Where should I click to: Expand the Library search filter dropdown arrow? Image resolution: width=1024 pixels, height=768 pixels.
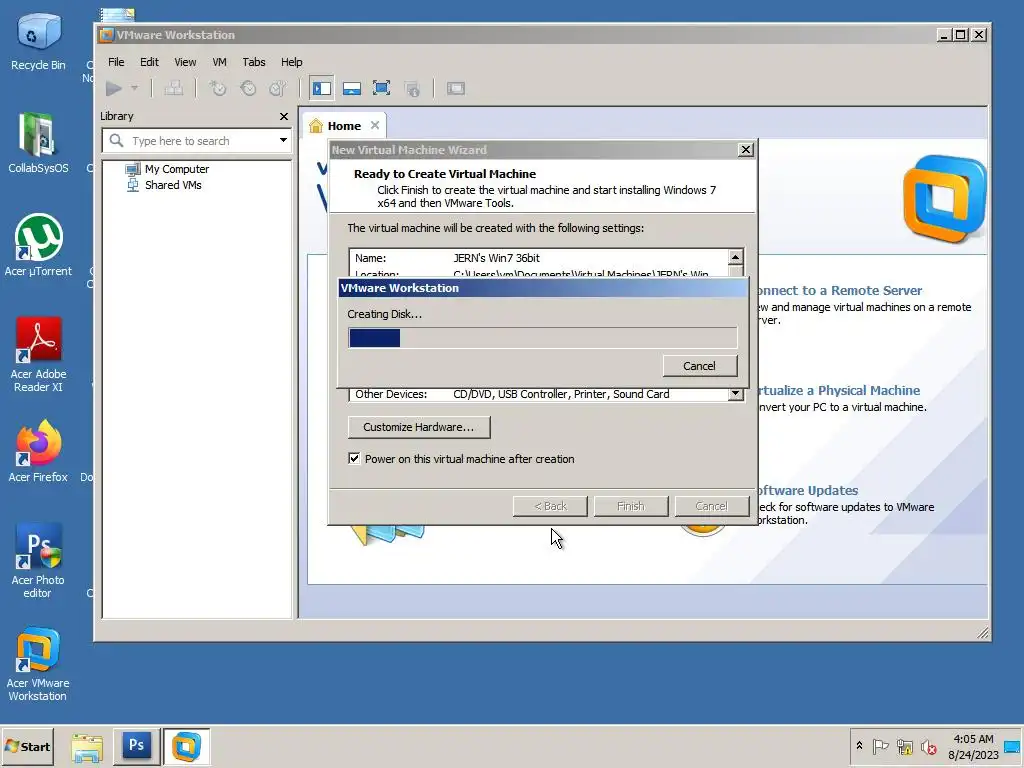tap(283, 140)
